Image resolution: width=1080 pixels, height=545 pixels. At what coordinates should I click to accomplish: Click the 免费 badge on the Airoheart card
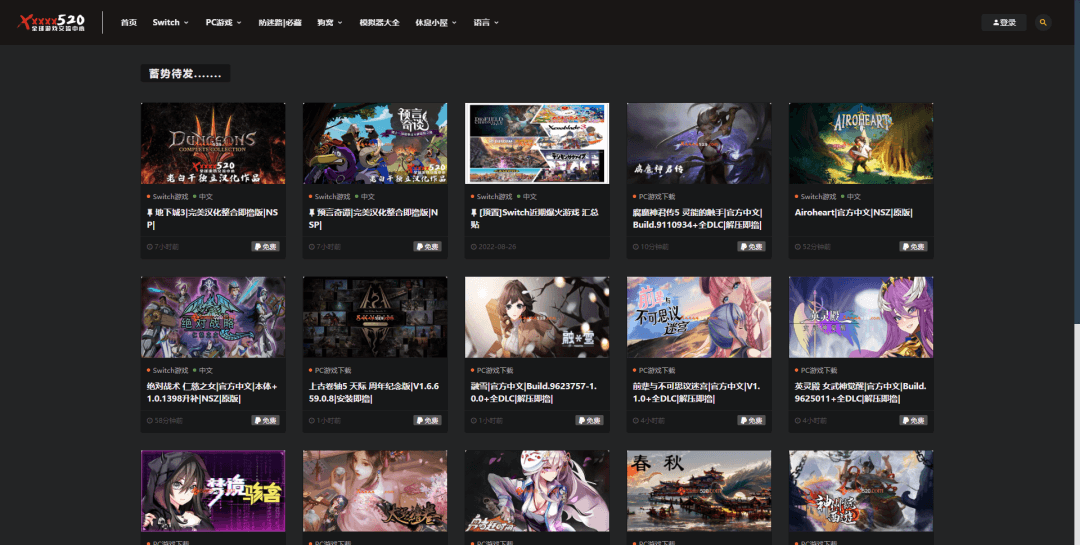click(913, 246)
